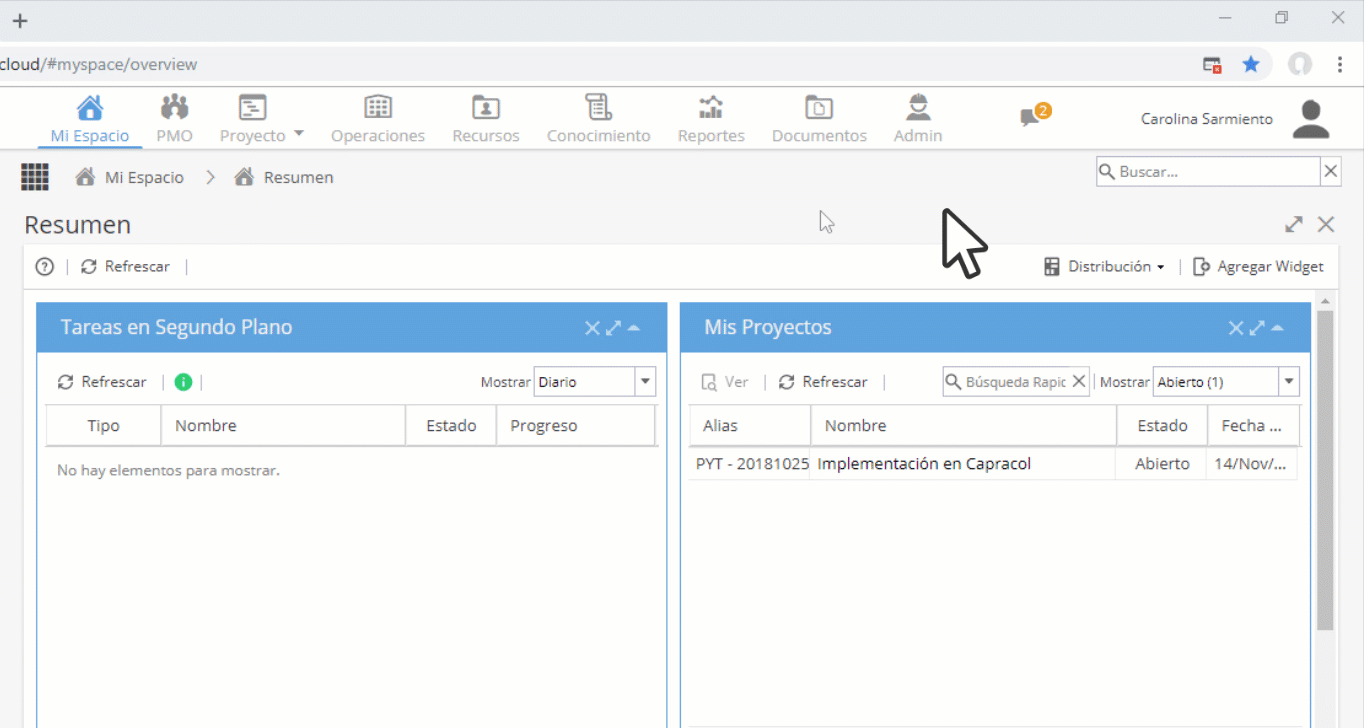
Task: Open the Conocimiento module
Action: pos(598,119)
